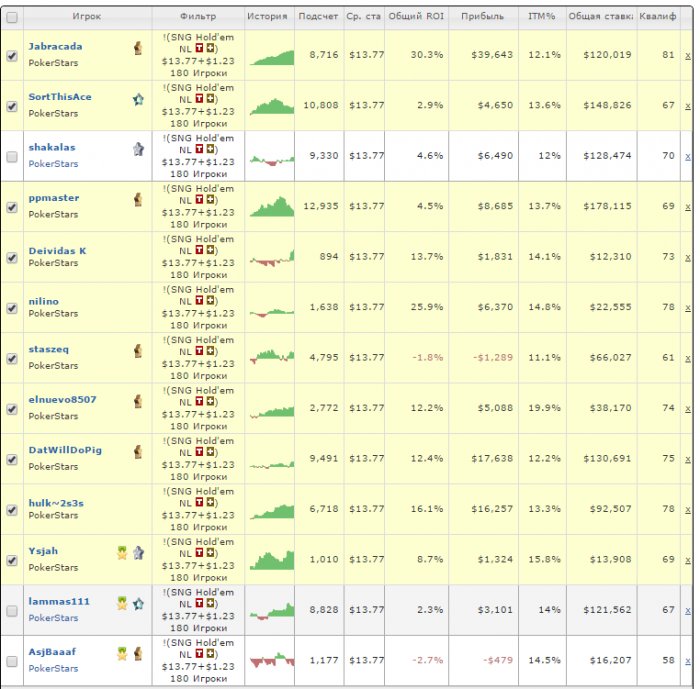
Task: Sort by Общий ROI column header
Action: 416,17
